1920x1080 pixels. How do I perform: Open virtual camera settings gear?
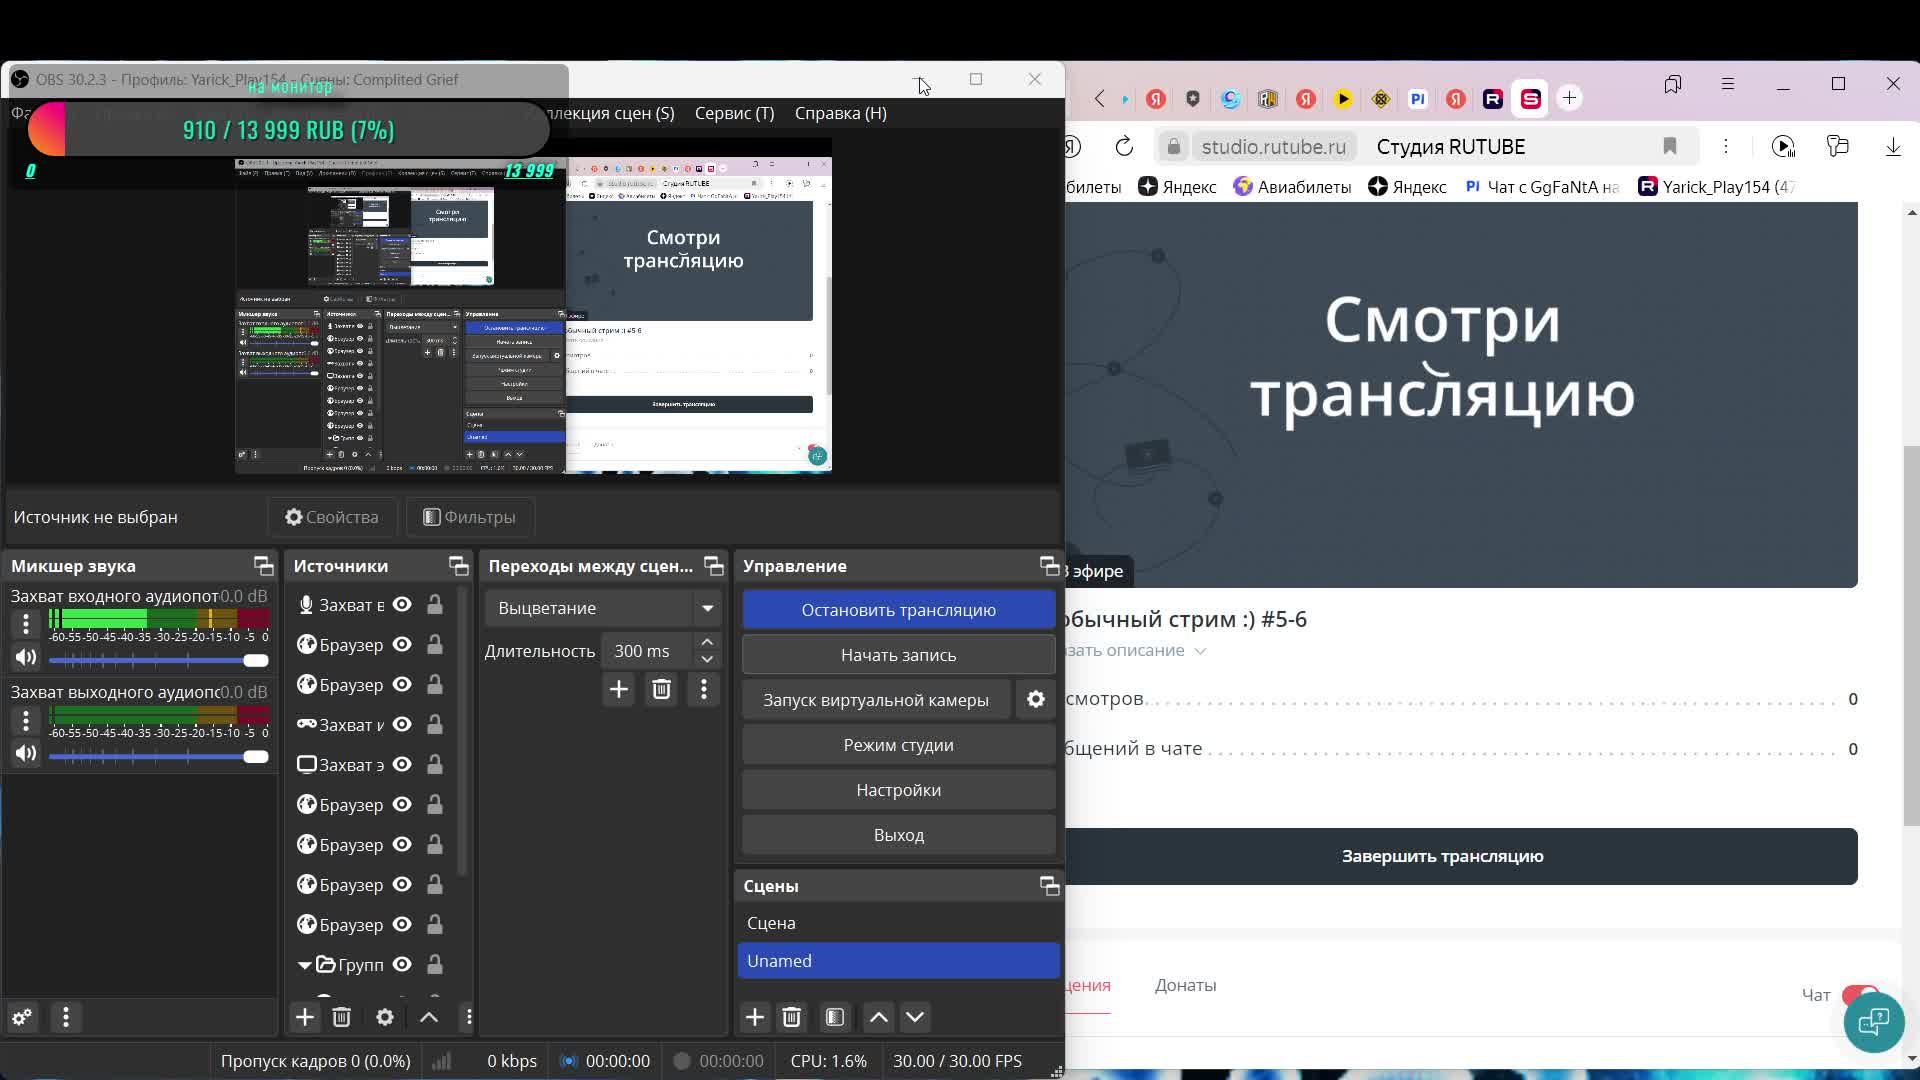tap(1036, 700)
